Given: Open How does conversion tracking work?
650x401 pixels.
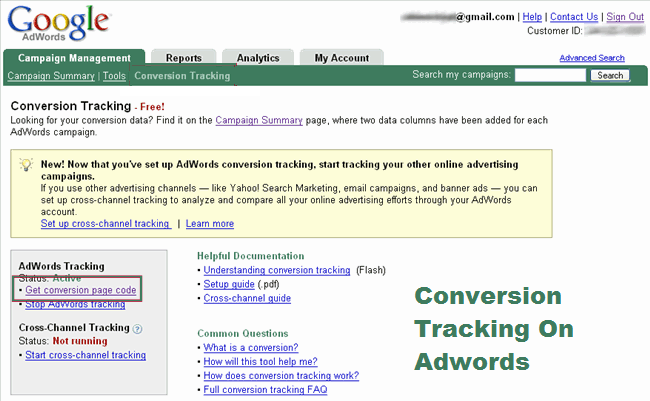Looking at the screenshot, I should point(281,376).
